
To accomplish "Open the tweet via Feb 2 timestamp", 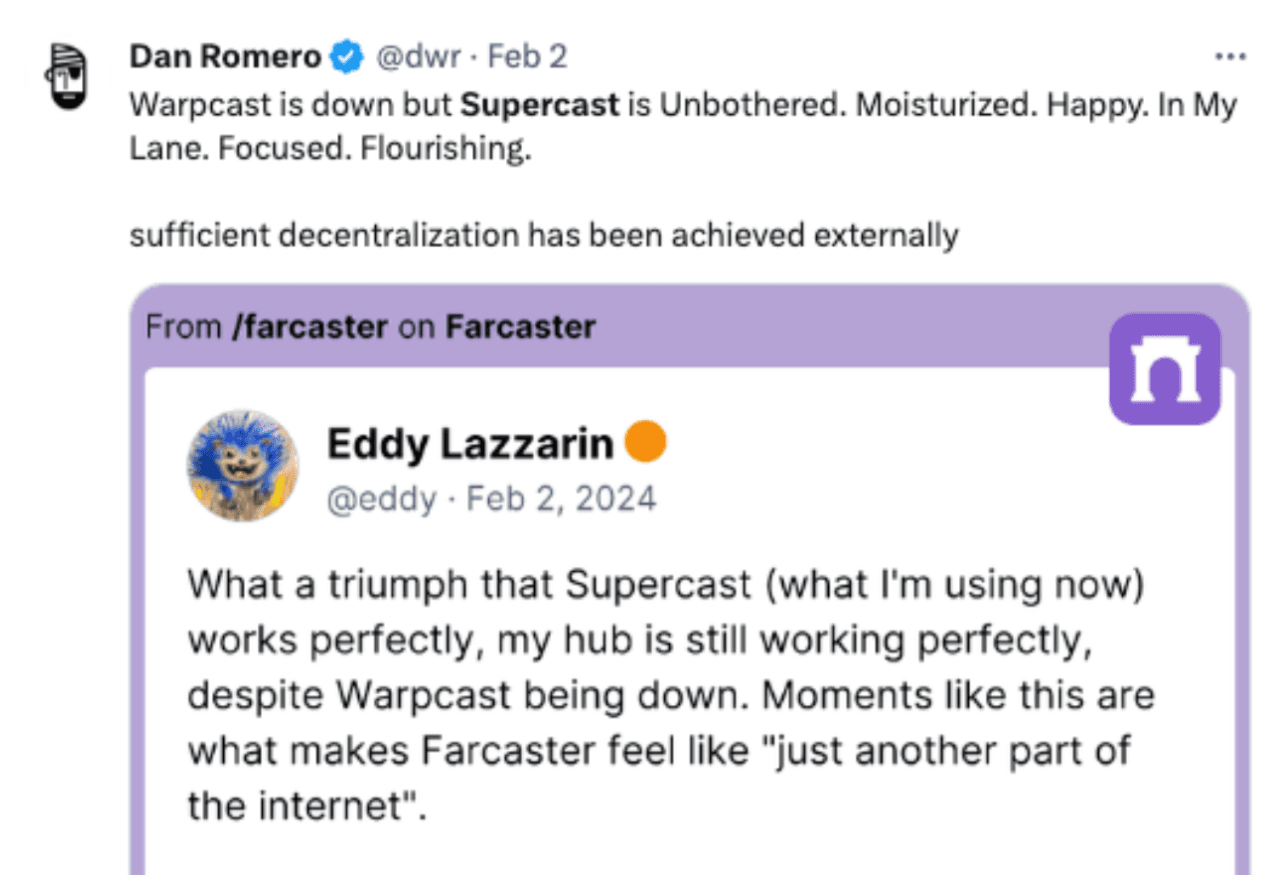I will coord(527,57).
